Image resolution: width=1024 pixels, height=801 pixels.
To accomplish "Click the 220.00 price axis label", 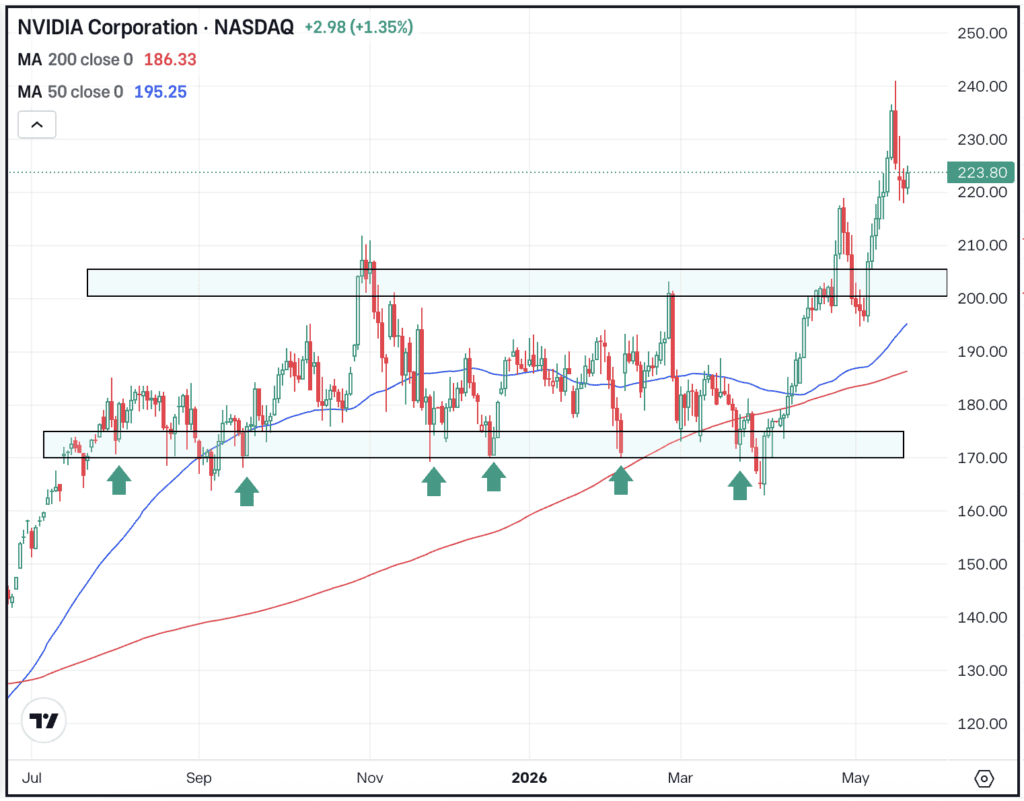I will pyautogui.click(x=982, y=193).
